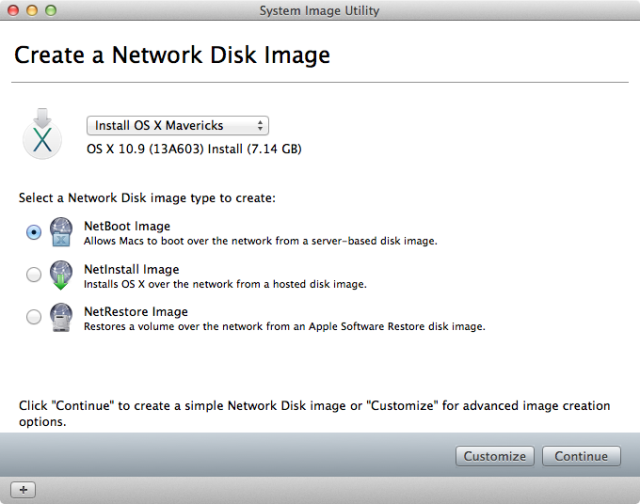The image size is (640, 504).
Task: Select the NetBoot Image radio button
Action: [x=34, y=232]
